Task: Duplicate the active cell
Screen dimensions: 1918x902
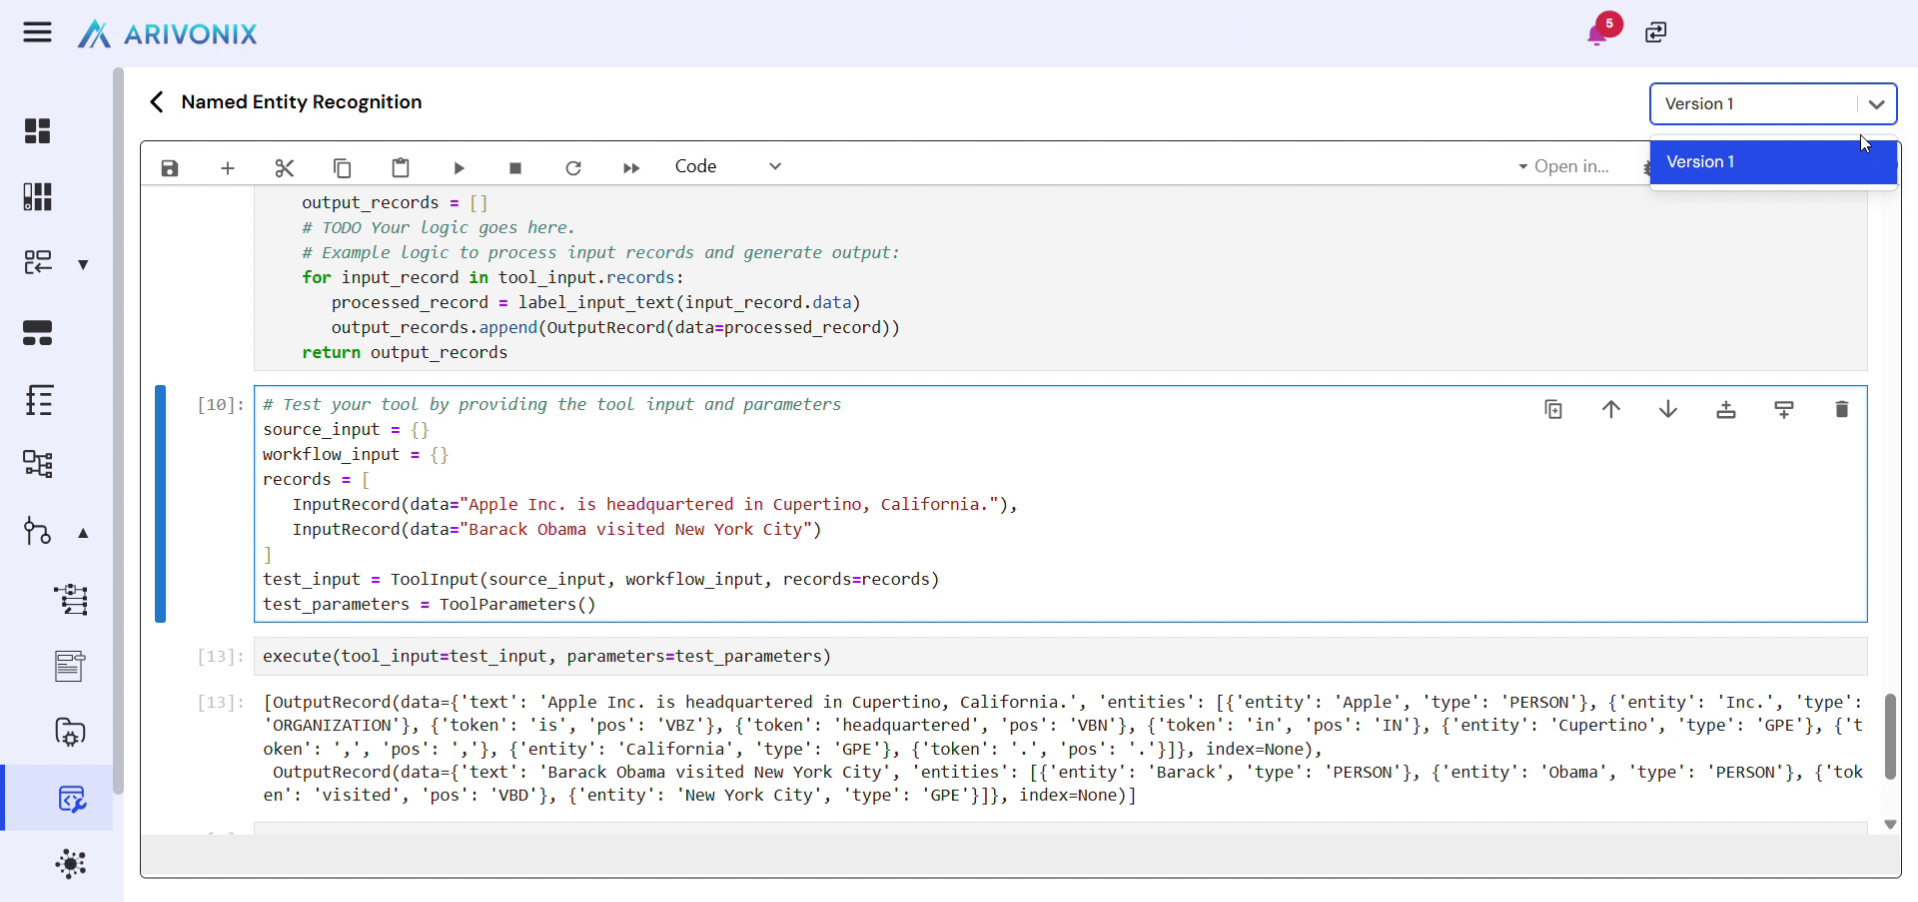Action: click(1553, 409)
